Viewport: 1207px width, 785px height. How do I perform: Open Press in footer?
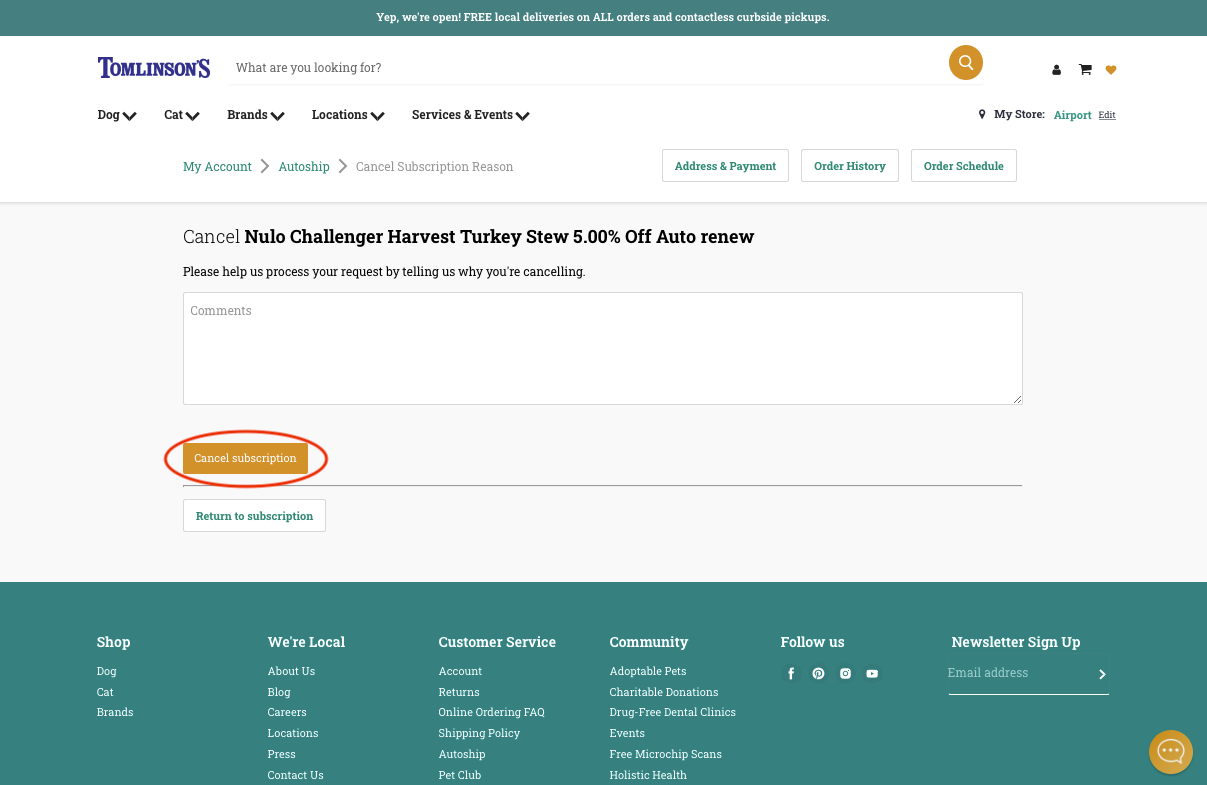[x=282, y=754]
